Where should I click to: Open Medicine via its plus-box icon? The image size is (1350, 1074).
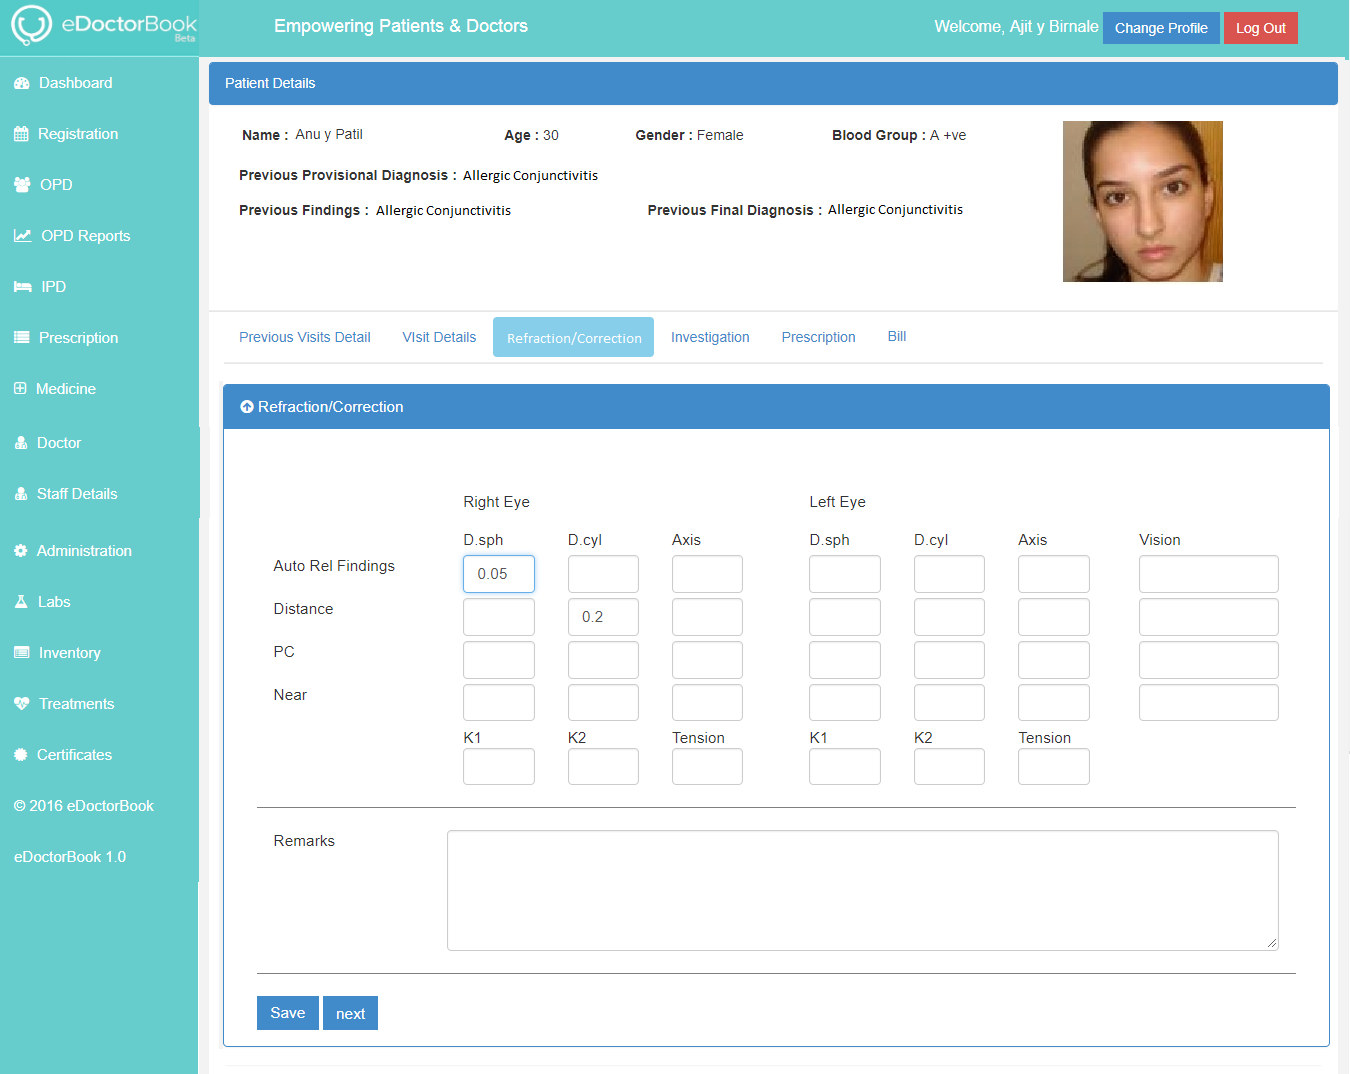20,389
